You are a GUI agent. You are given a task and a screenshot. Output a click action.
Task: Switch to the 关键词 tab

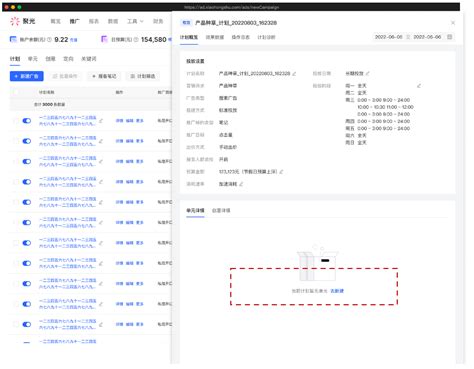point(89,59)
